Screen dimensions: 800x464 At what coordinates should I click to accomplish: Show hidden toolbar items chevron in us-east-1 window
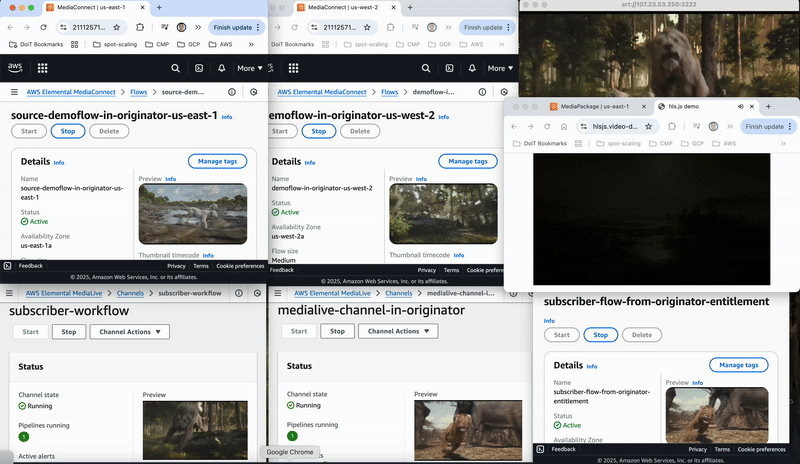pyautogui.click(x=198, y=27)
